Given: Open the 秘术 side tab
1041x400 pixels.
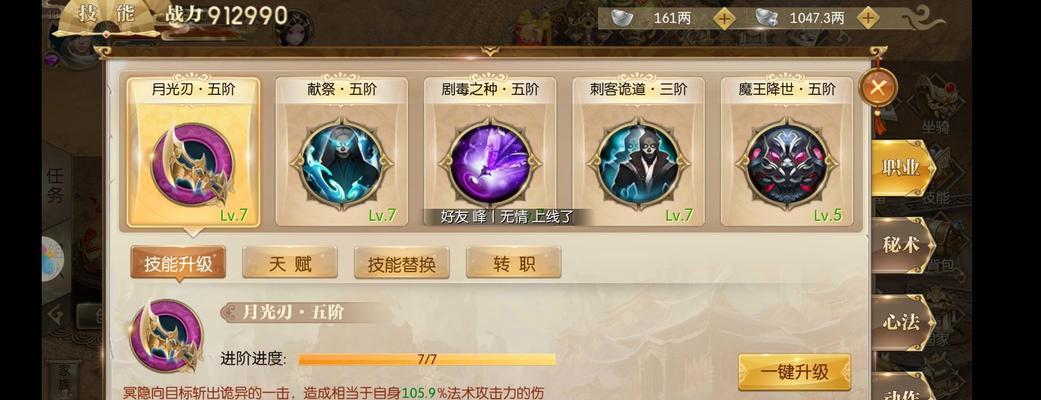Looking at the screenshot, I should coord(901,245).
